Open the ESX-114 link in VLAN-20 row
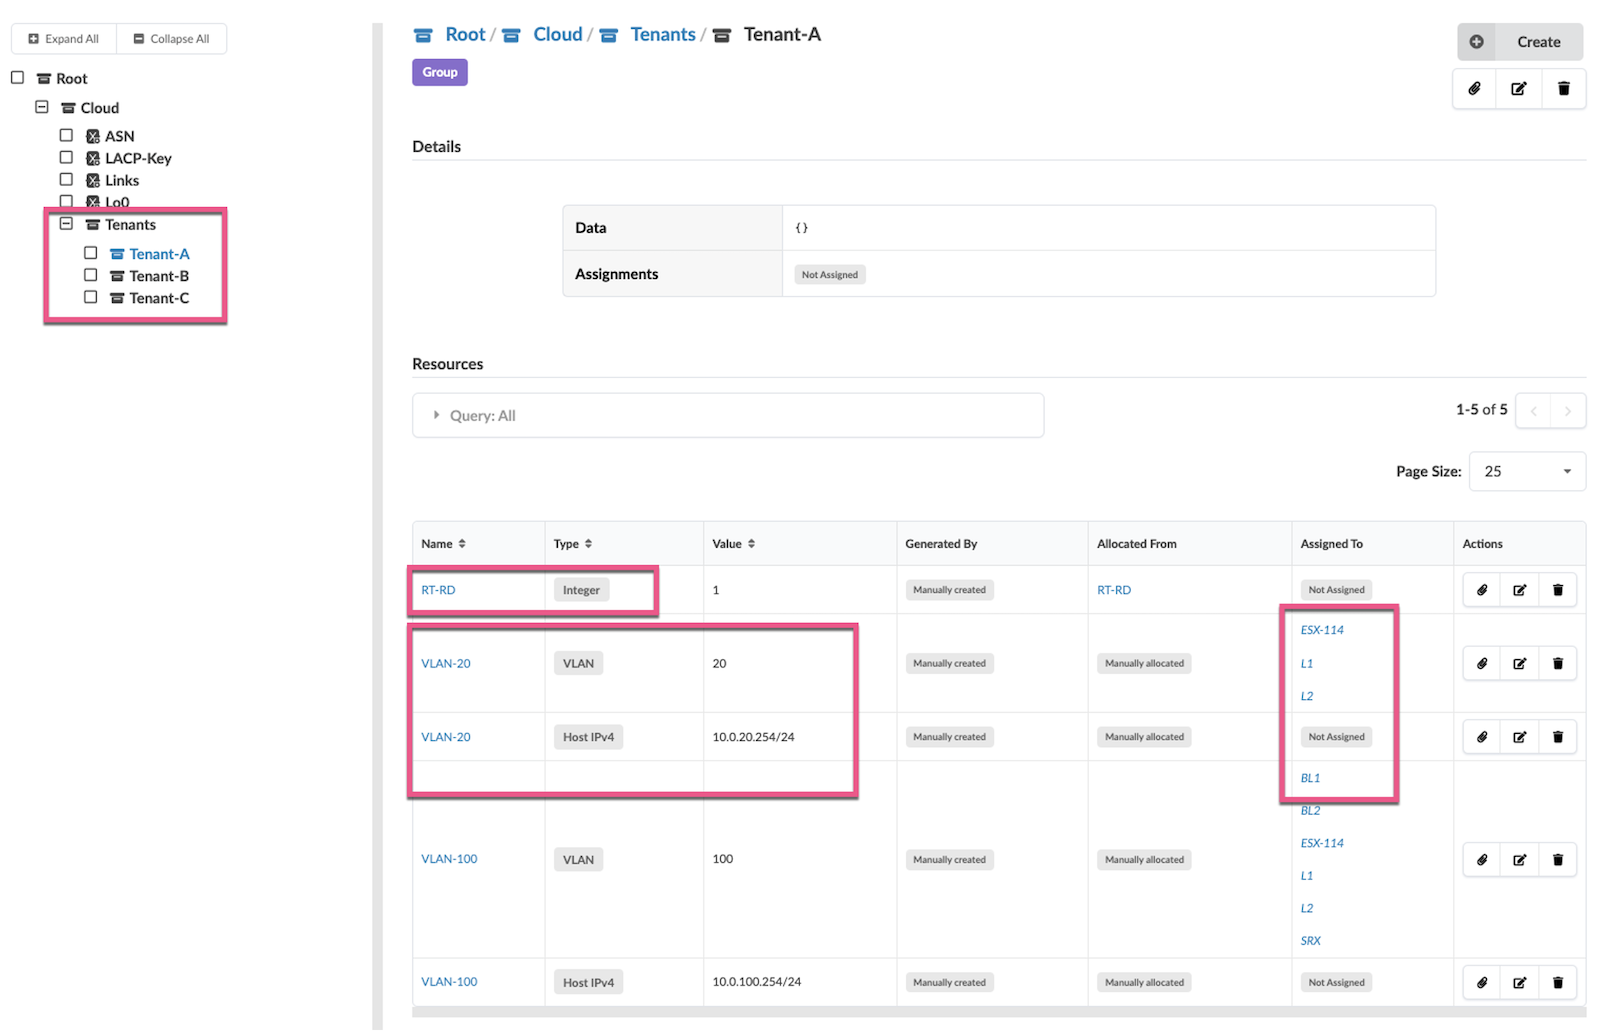This screenshot has width=1600, height=1035. tap(1322, 630)
